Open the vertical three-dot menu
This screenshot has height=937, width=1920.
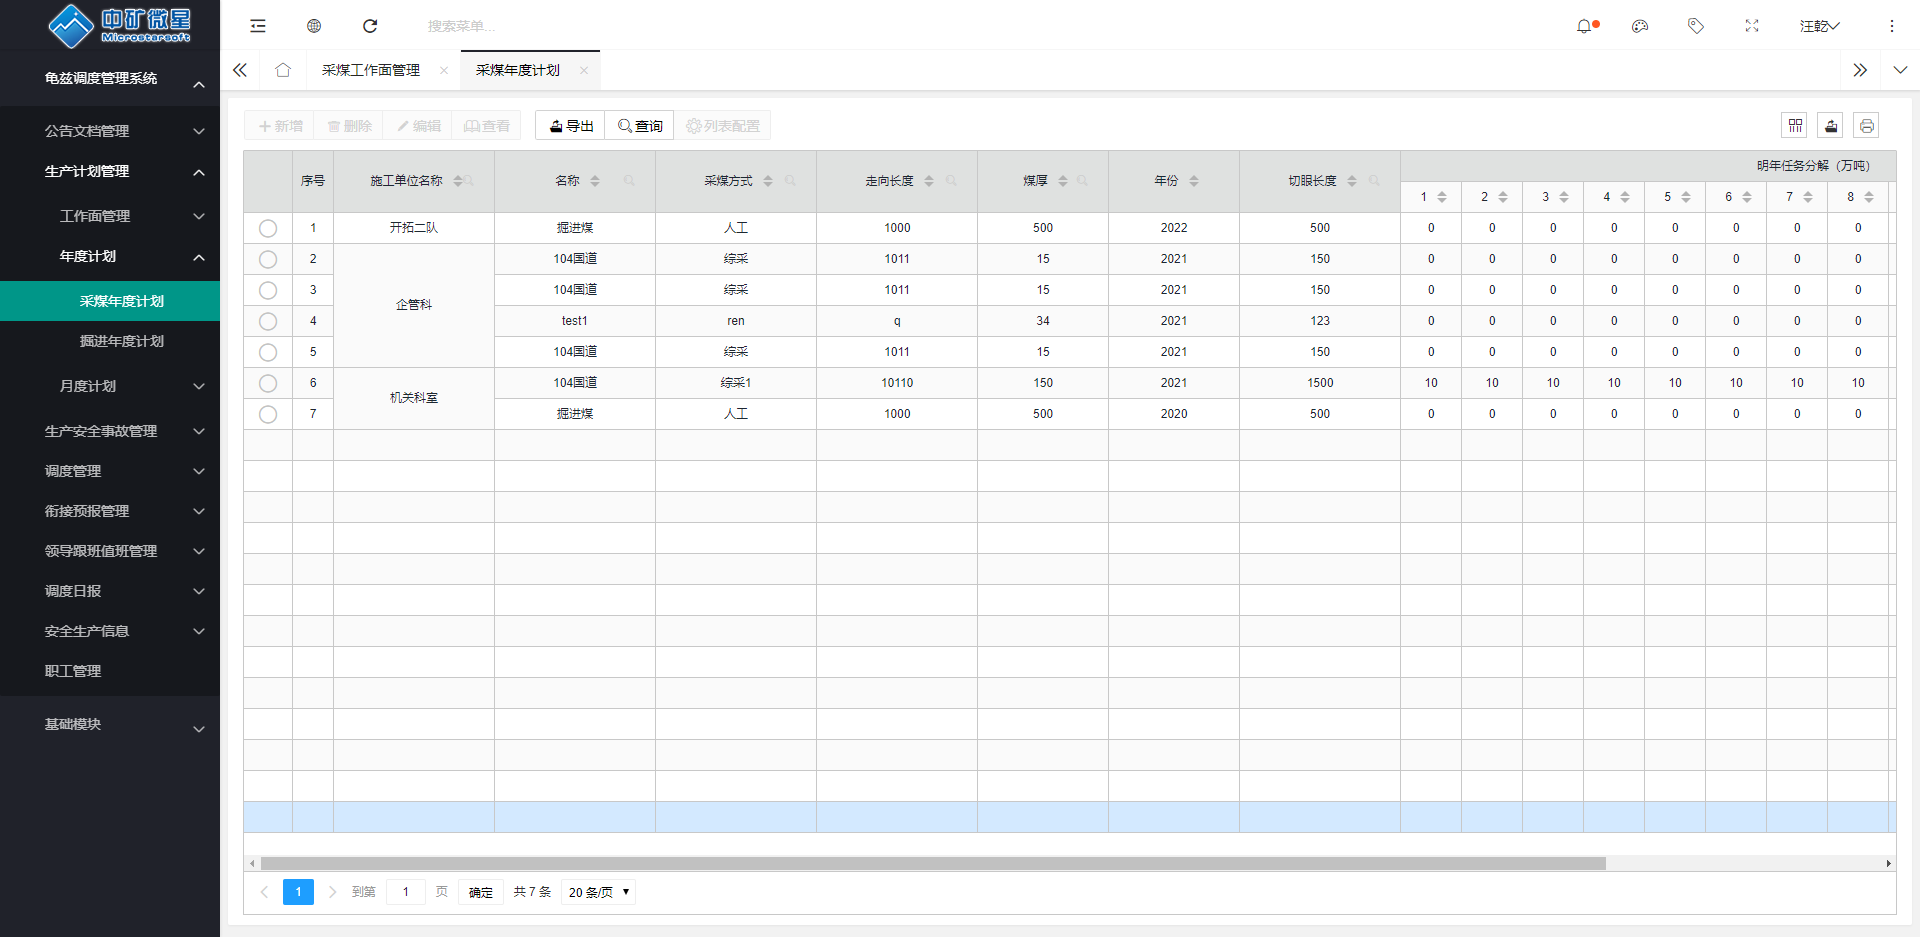coord(1892,26)
